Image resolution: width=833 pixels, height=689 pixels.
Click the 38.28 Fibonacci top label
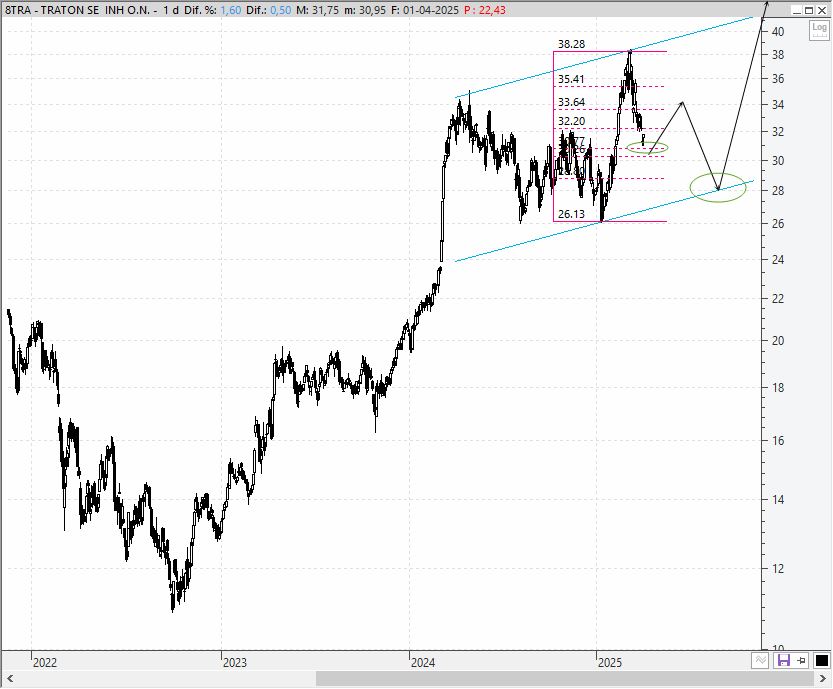(571, 44)
